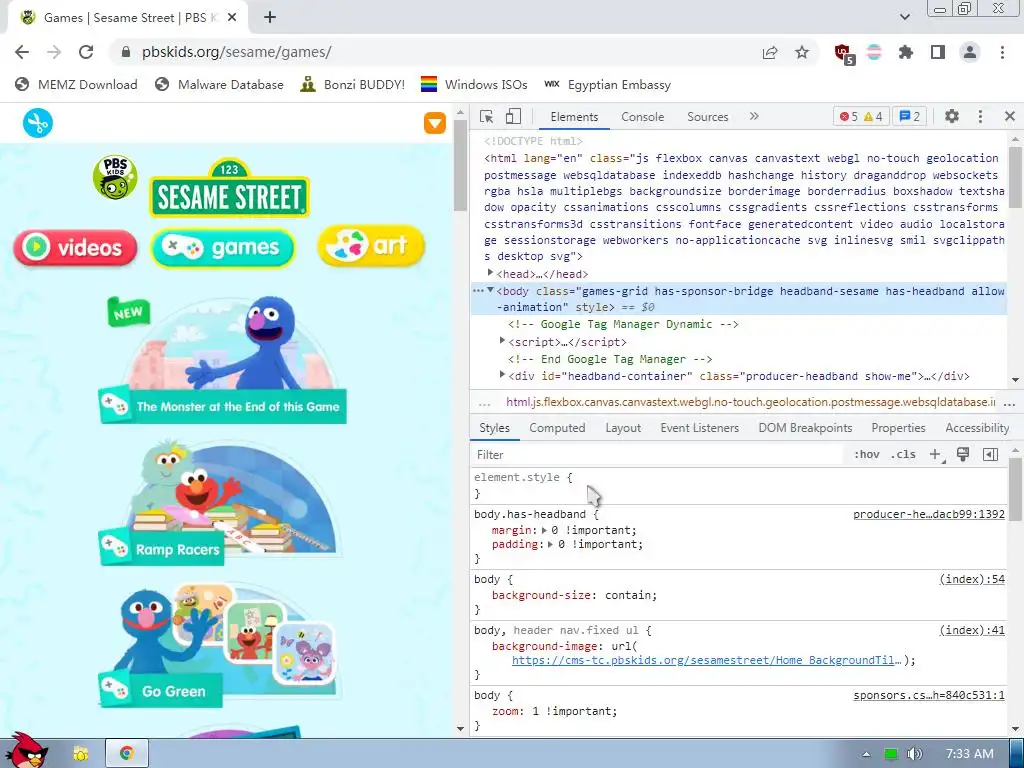The width and height of the screenshot is (1024, 768).
Task: Click the blue scissors icon on page
Action: 38,123
